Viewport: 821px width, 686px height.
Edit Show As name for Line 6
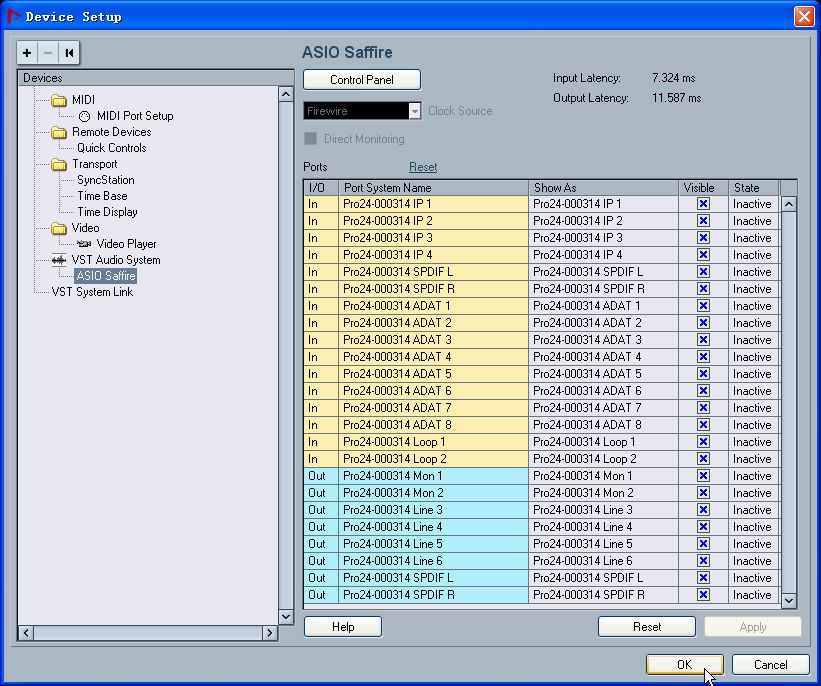[603, 561]
